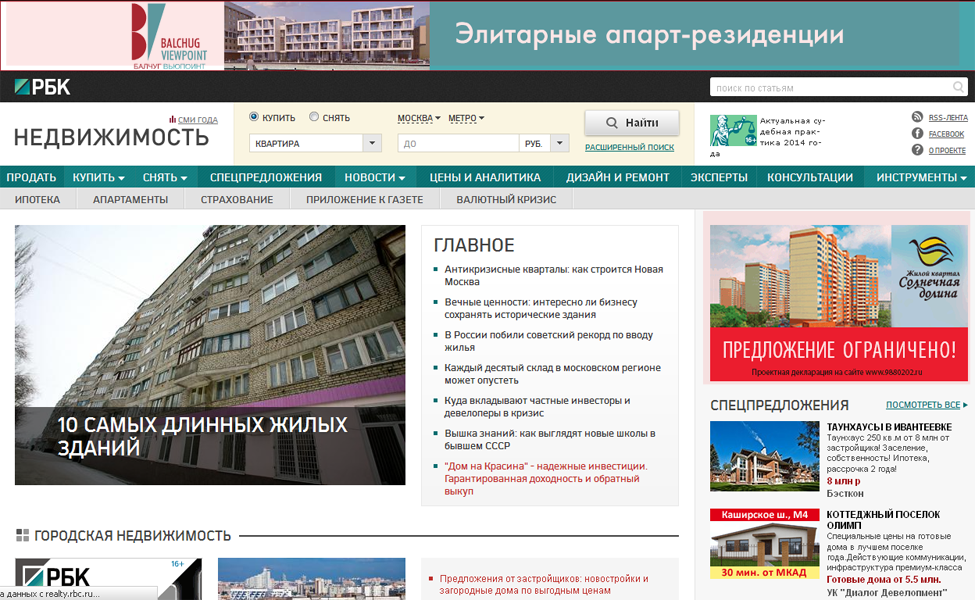Switch to the 'Ипотека' tab
Viewport: 975px width, 600px height.
[x=37, y=199]
